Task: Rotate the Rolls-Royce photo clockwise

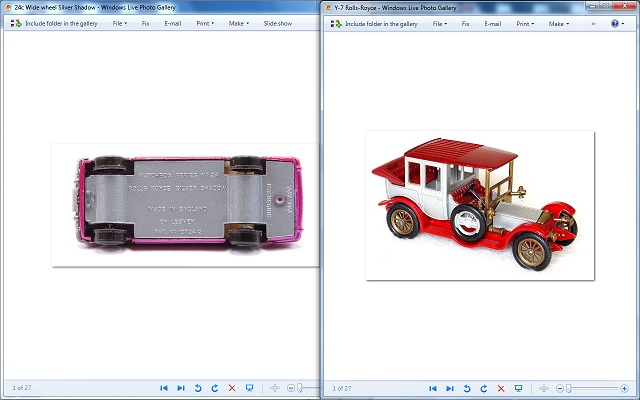Action: pos(484,387)
